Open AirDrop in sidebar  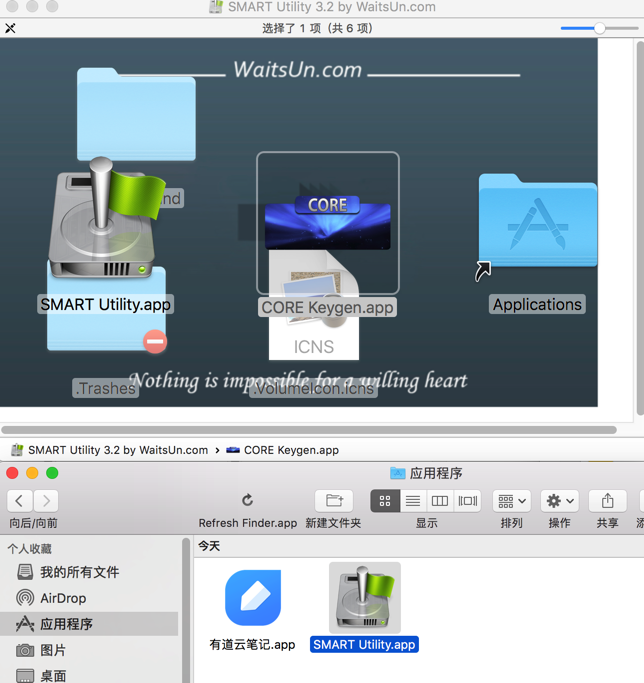coord(89,598)
